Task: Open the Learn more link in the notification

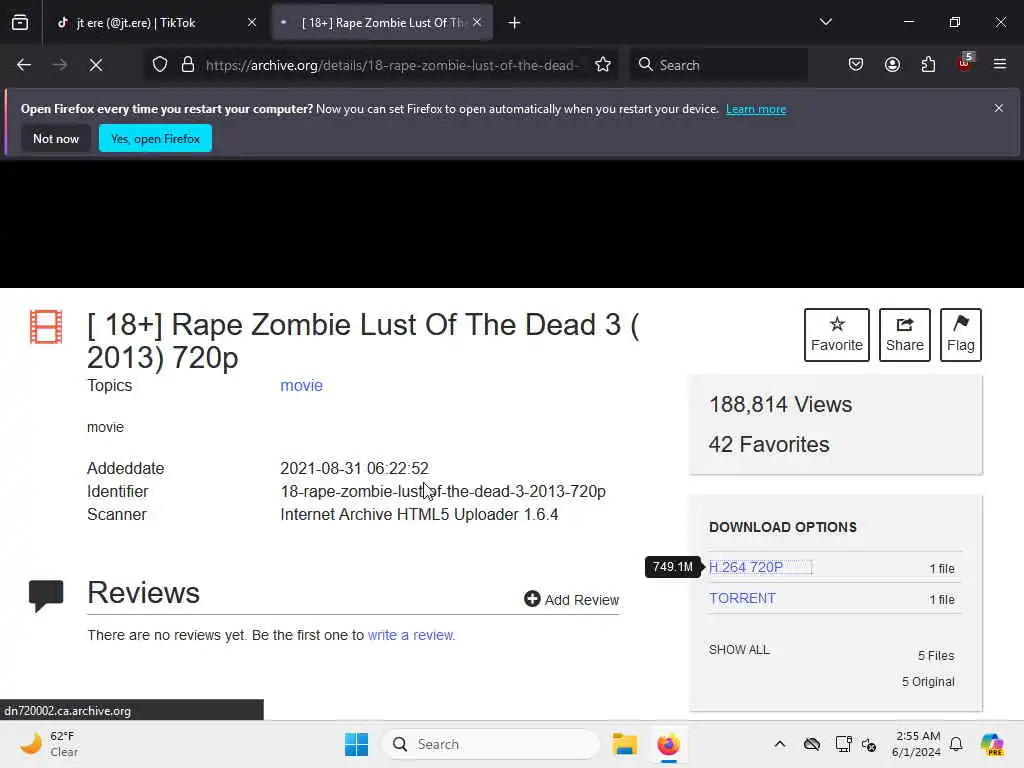Action: pos(756,109)
